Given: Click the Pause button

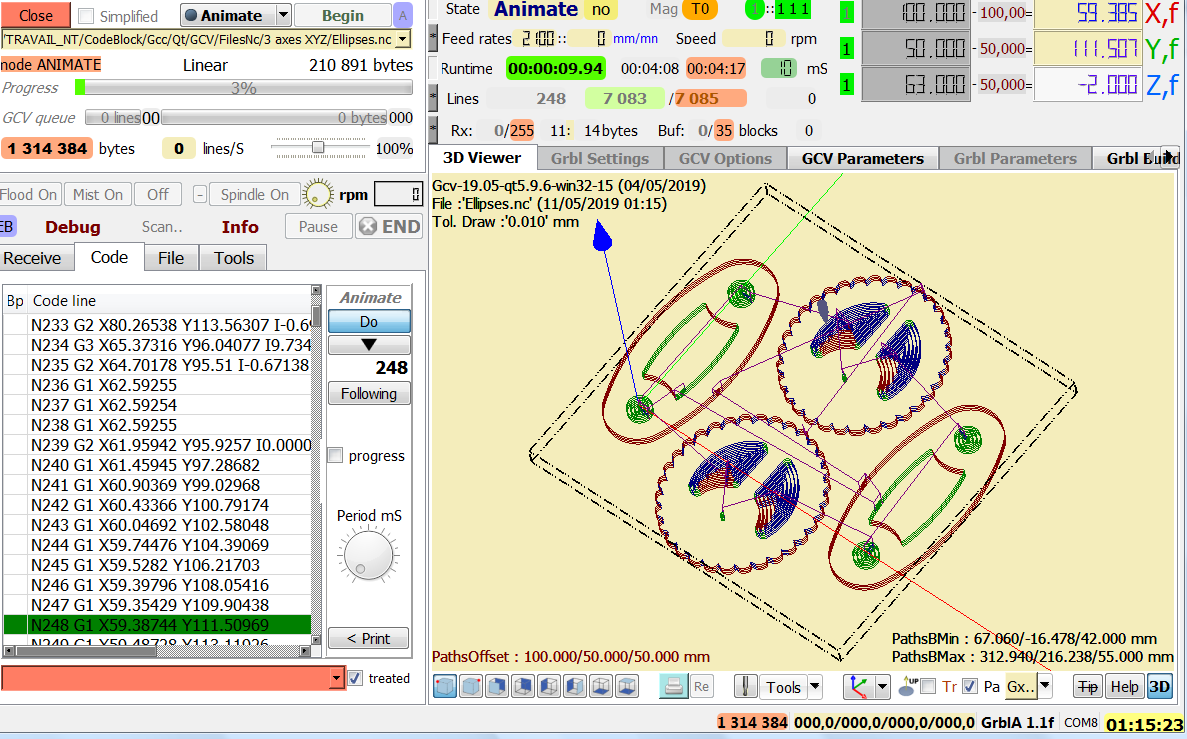Looking at the screenshot, I should point(318,226).
